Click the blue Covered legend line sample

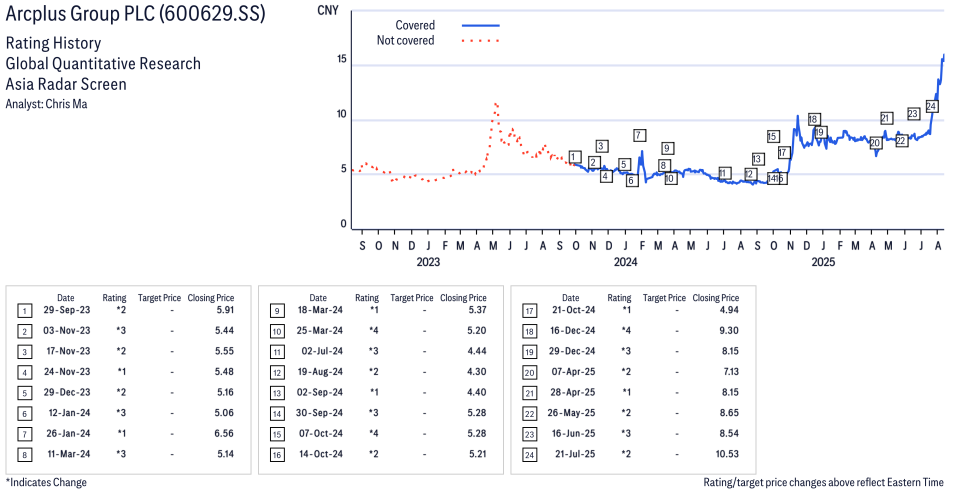click(x=481, y=26)
